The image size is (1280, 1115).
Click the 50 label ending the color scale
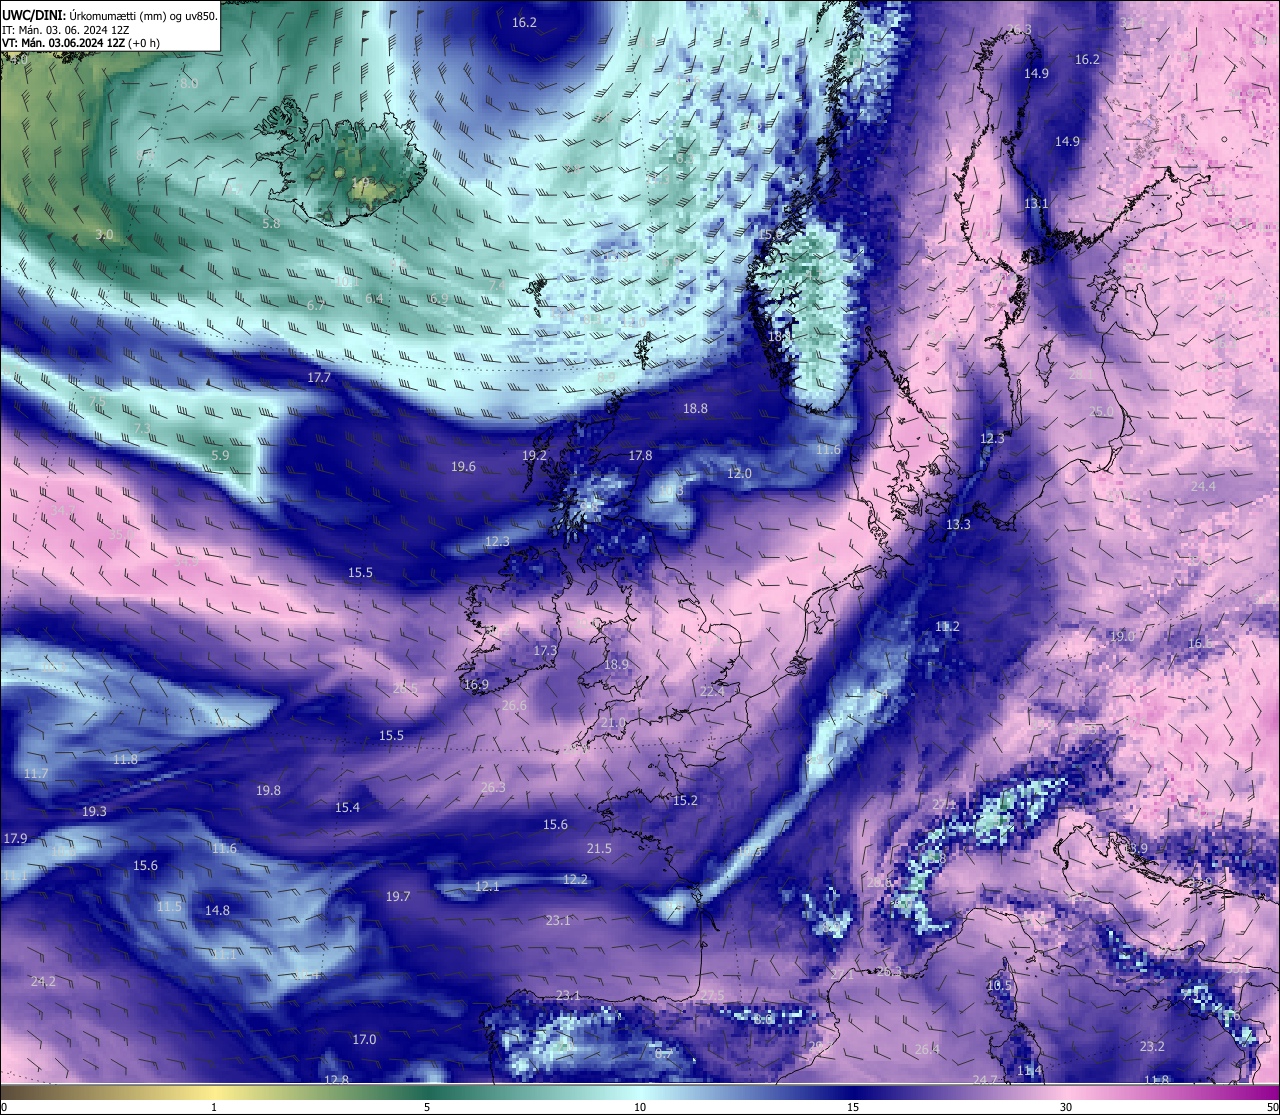(1272, 1107)
